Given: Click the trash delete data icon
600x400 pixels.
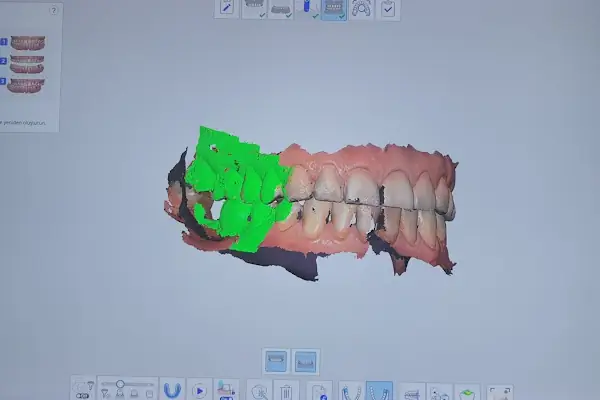Looking at the screenshot, I should pos(286,392).
